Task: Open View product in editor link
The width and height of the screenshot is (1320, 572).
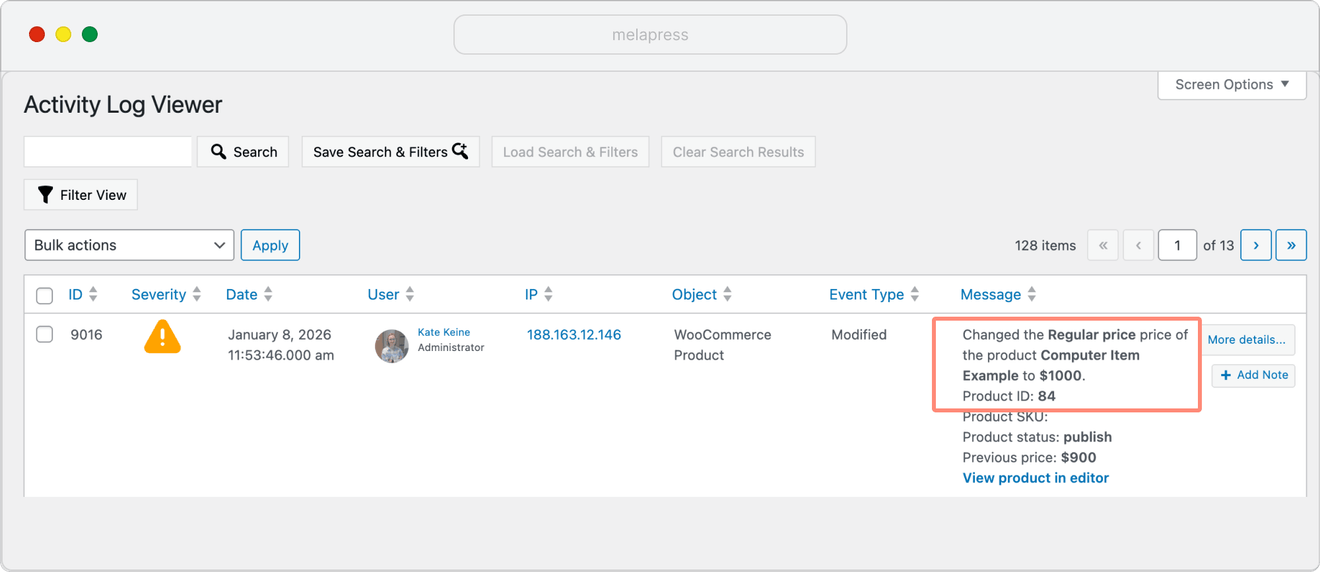Action: click(x=1035, y=478)
